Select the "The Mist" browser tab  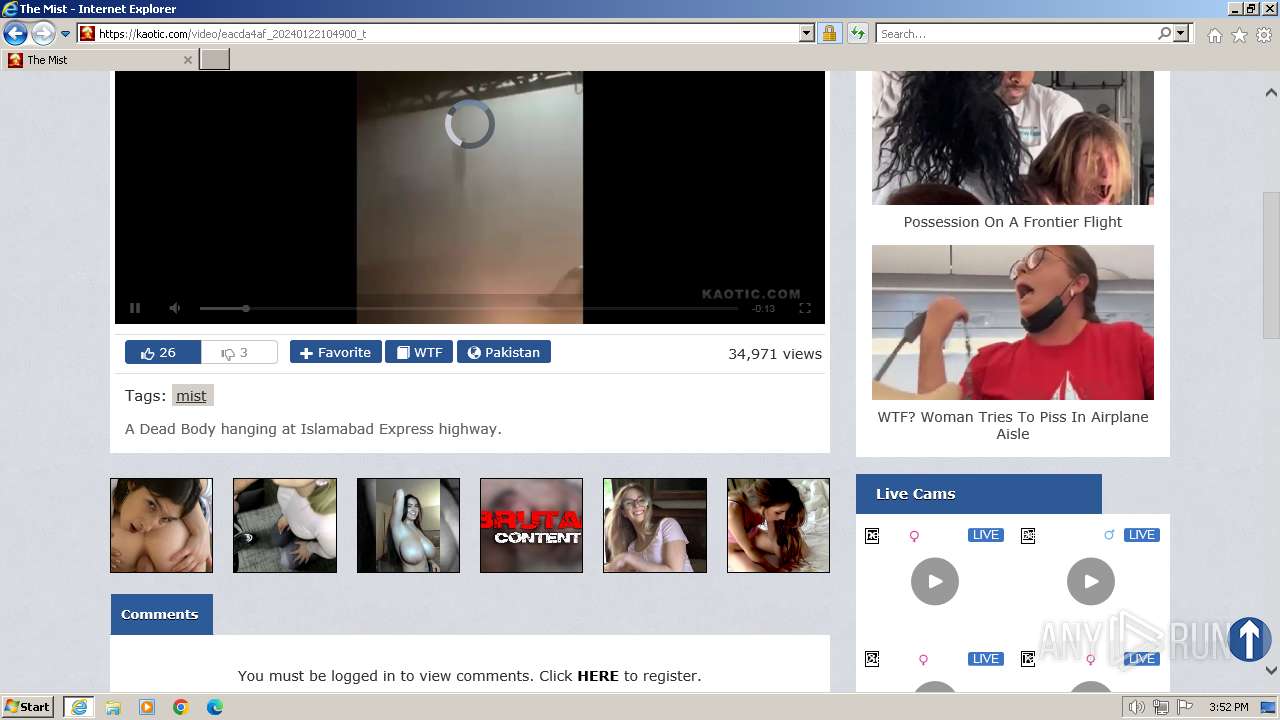(x=99, y=60)
